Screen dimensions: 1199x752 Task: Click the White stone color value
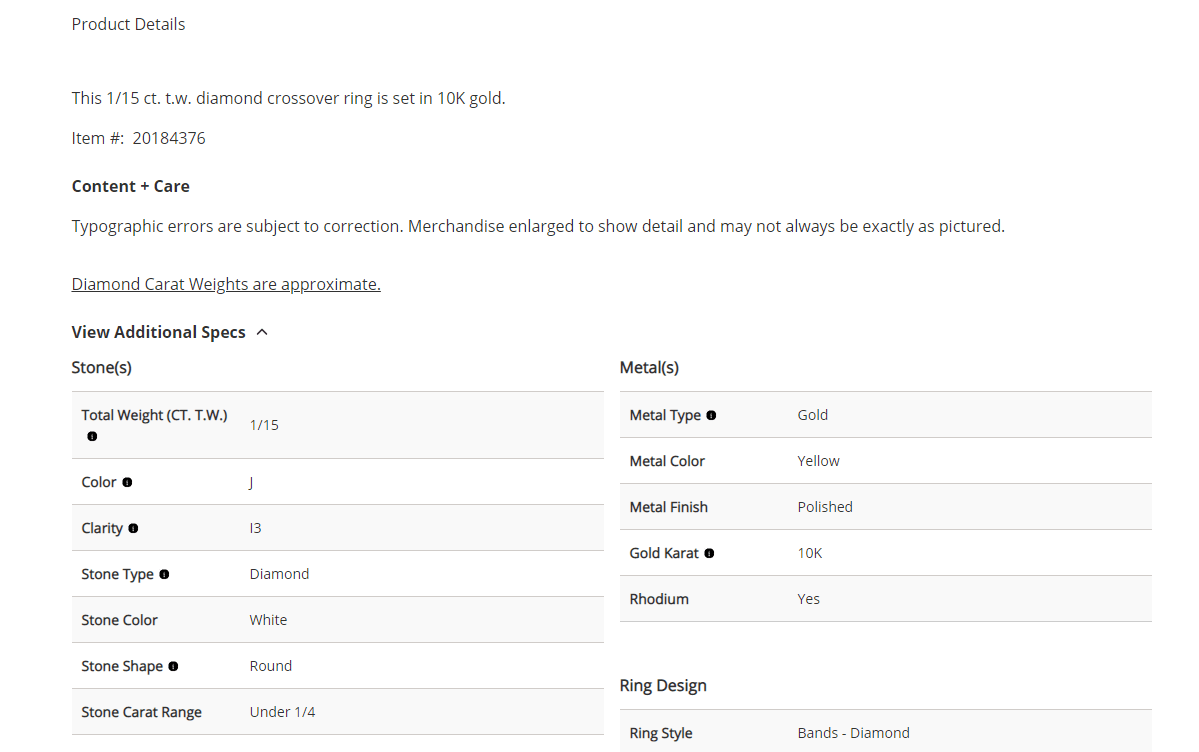tap(268, 620)
